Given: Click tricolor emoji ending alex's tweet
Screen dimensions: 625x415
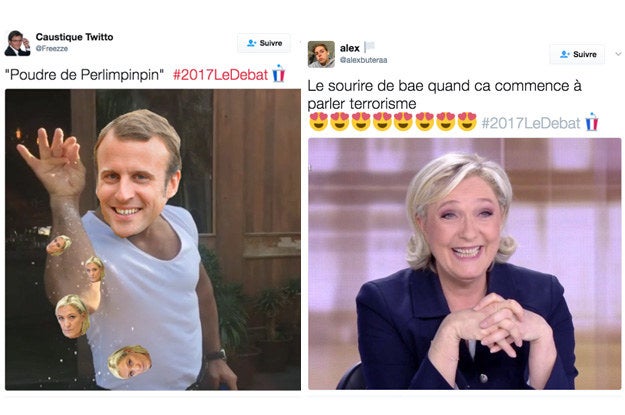Looking at the screenshot, I should coord(592,122).
